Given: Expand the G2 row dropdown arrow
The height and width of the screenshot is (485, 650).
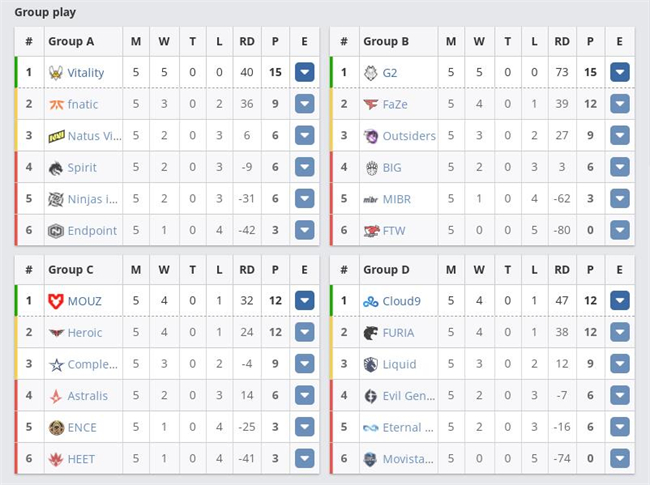Looking at the screenshot, I should point(620,72).
